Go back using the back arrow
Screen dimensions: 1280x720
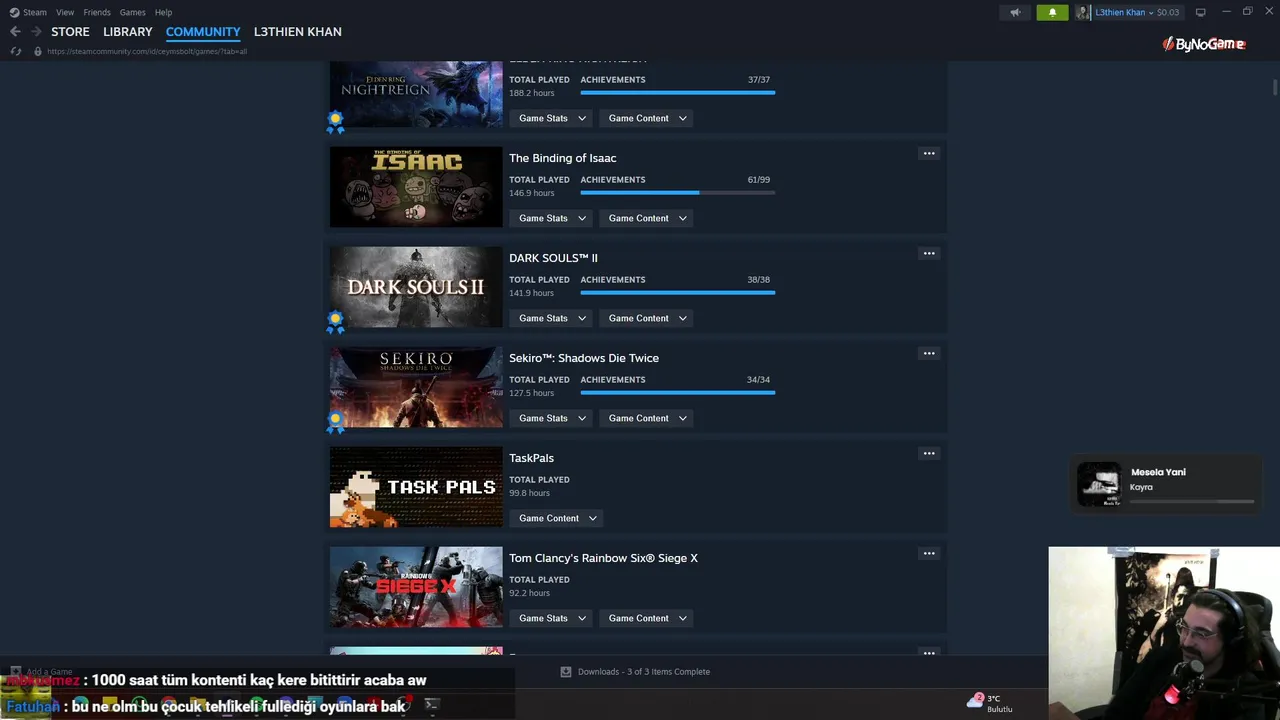(15, 32)
